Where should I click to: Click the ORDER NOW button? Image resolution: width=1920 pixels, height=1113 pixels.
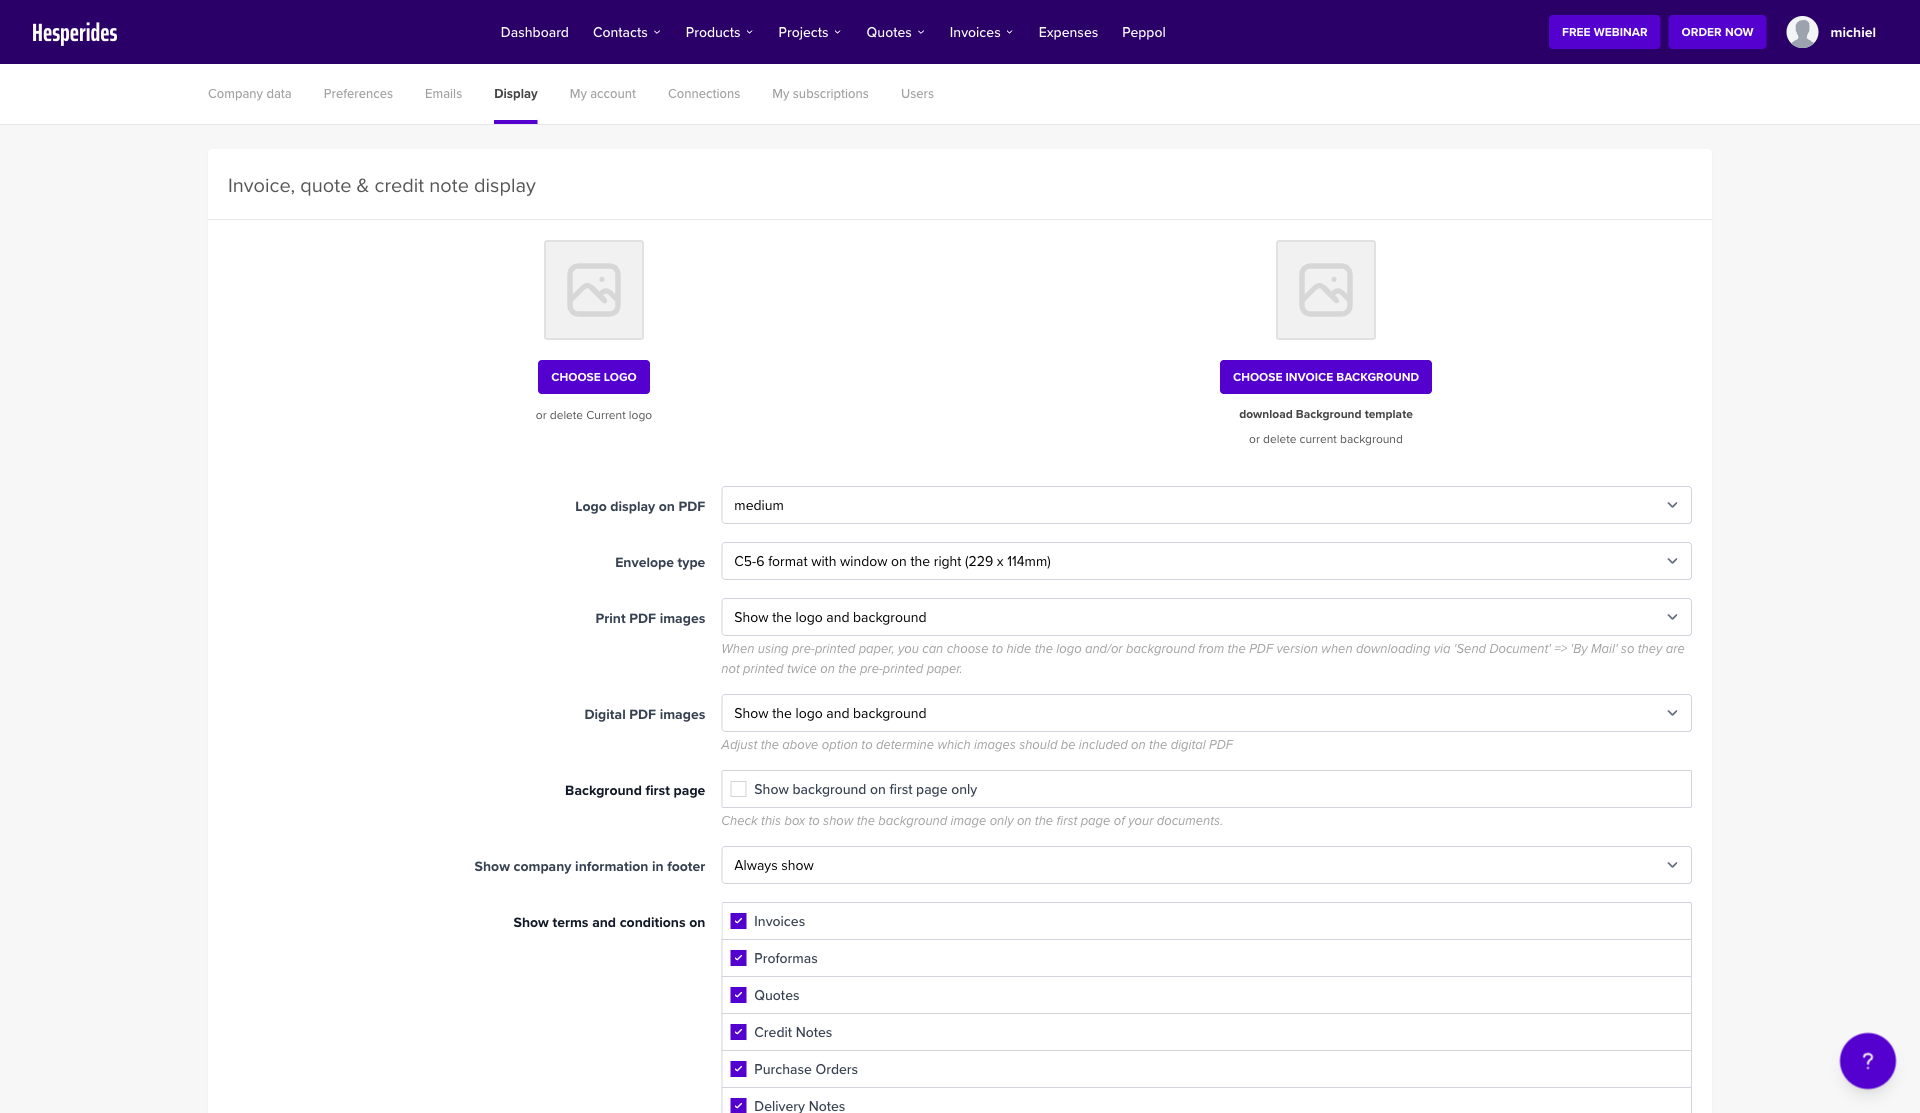tap(1717, 32)
